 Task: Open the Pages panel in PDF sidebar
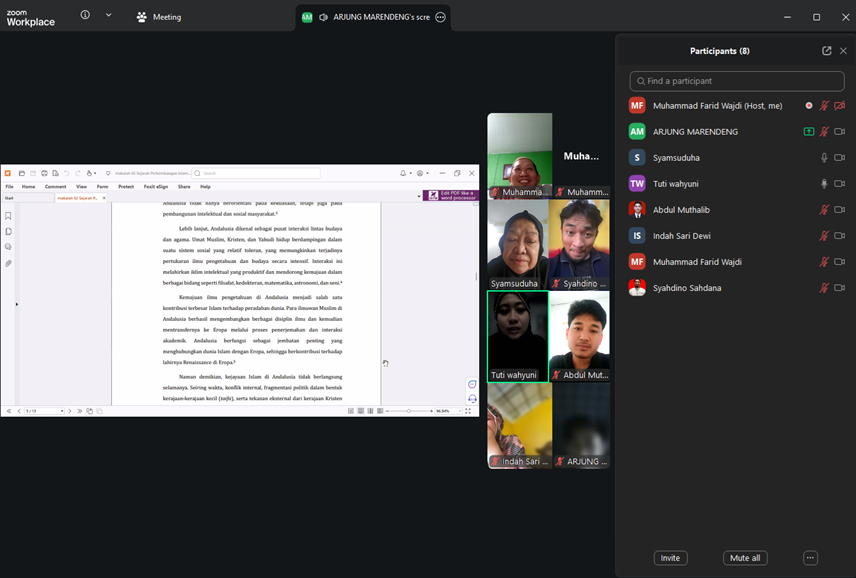[x=8, y=231]
